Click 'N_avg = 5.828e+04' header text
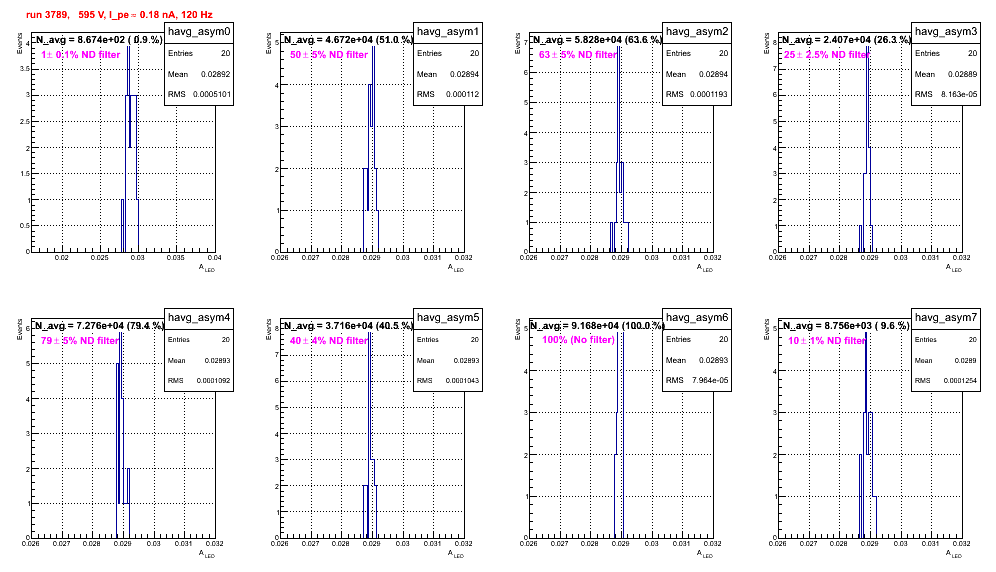 tap(596, 39)
